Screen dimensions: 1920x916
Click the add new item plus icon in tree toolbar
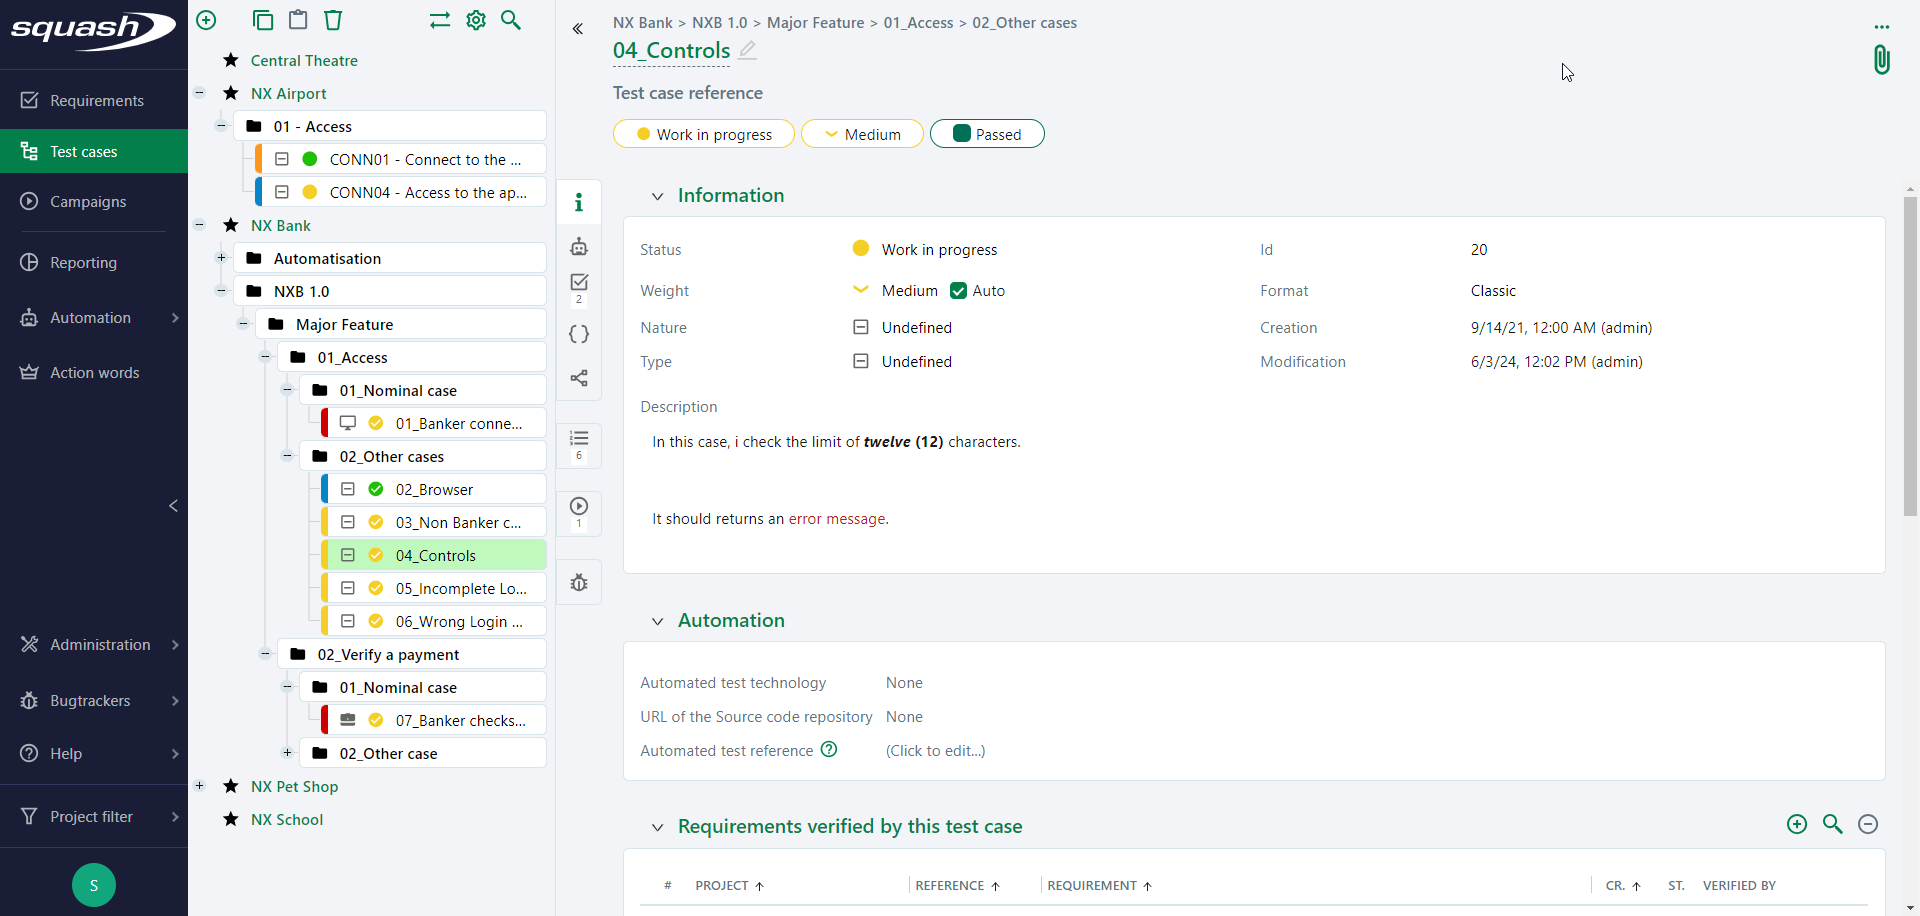point(206,20)
